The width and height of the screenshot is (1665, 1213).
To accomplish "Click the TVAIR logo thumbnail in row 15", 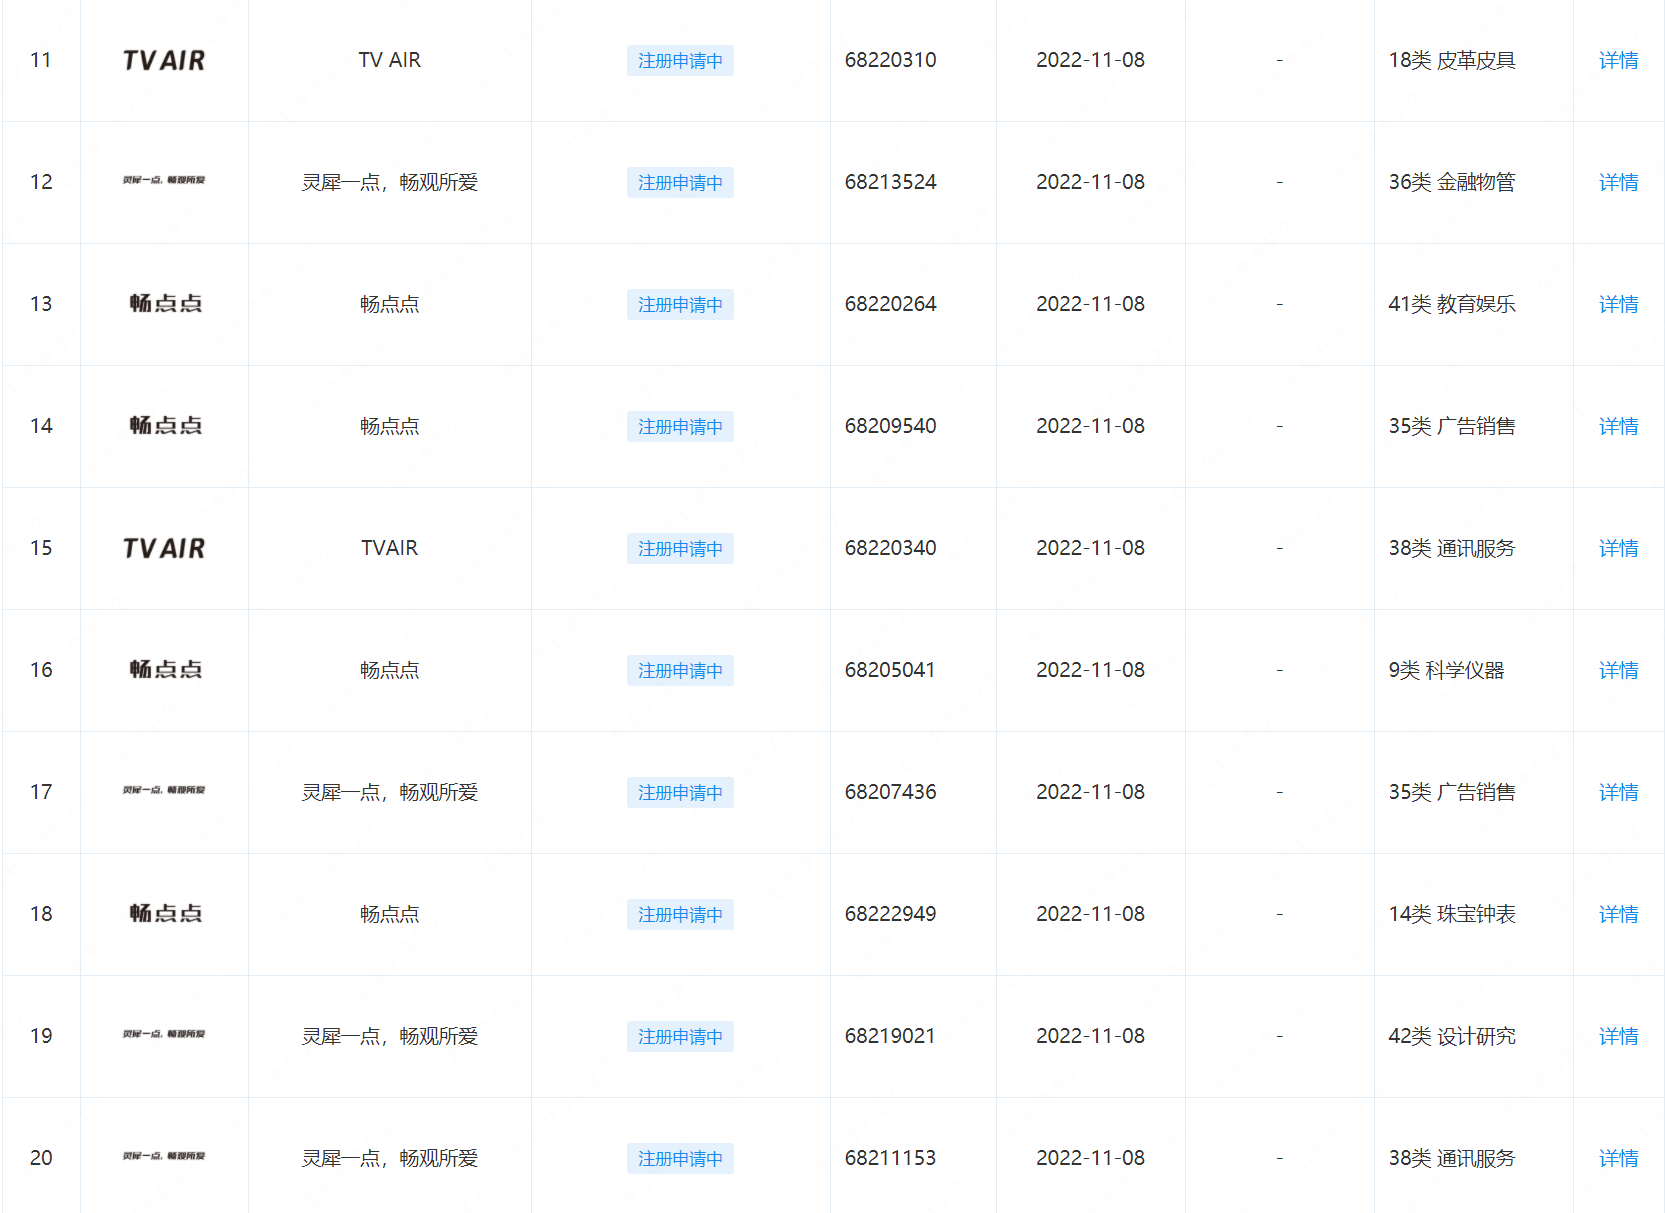I will pyautogui.click(x=164, y=549).
